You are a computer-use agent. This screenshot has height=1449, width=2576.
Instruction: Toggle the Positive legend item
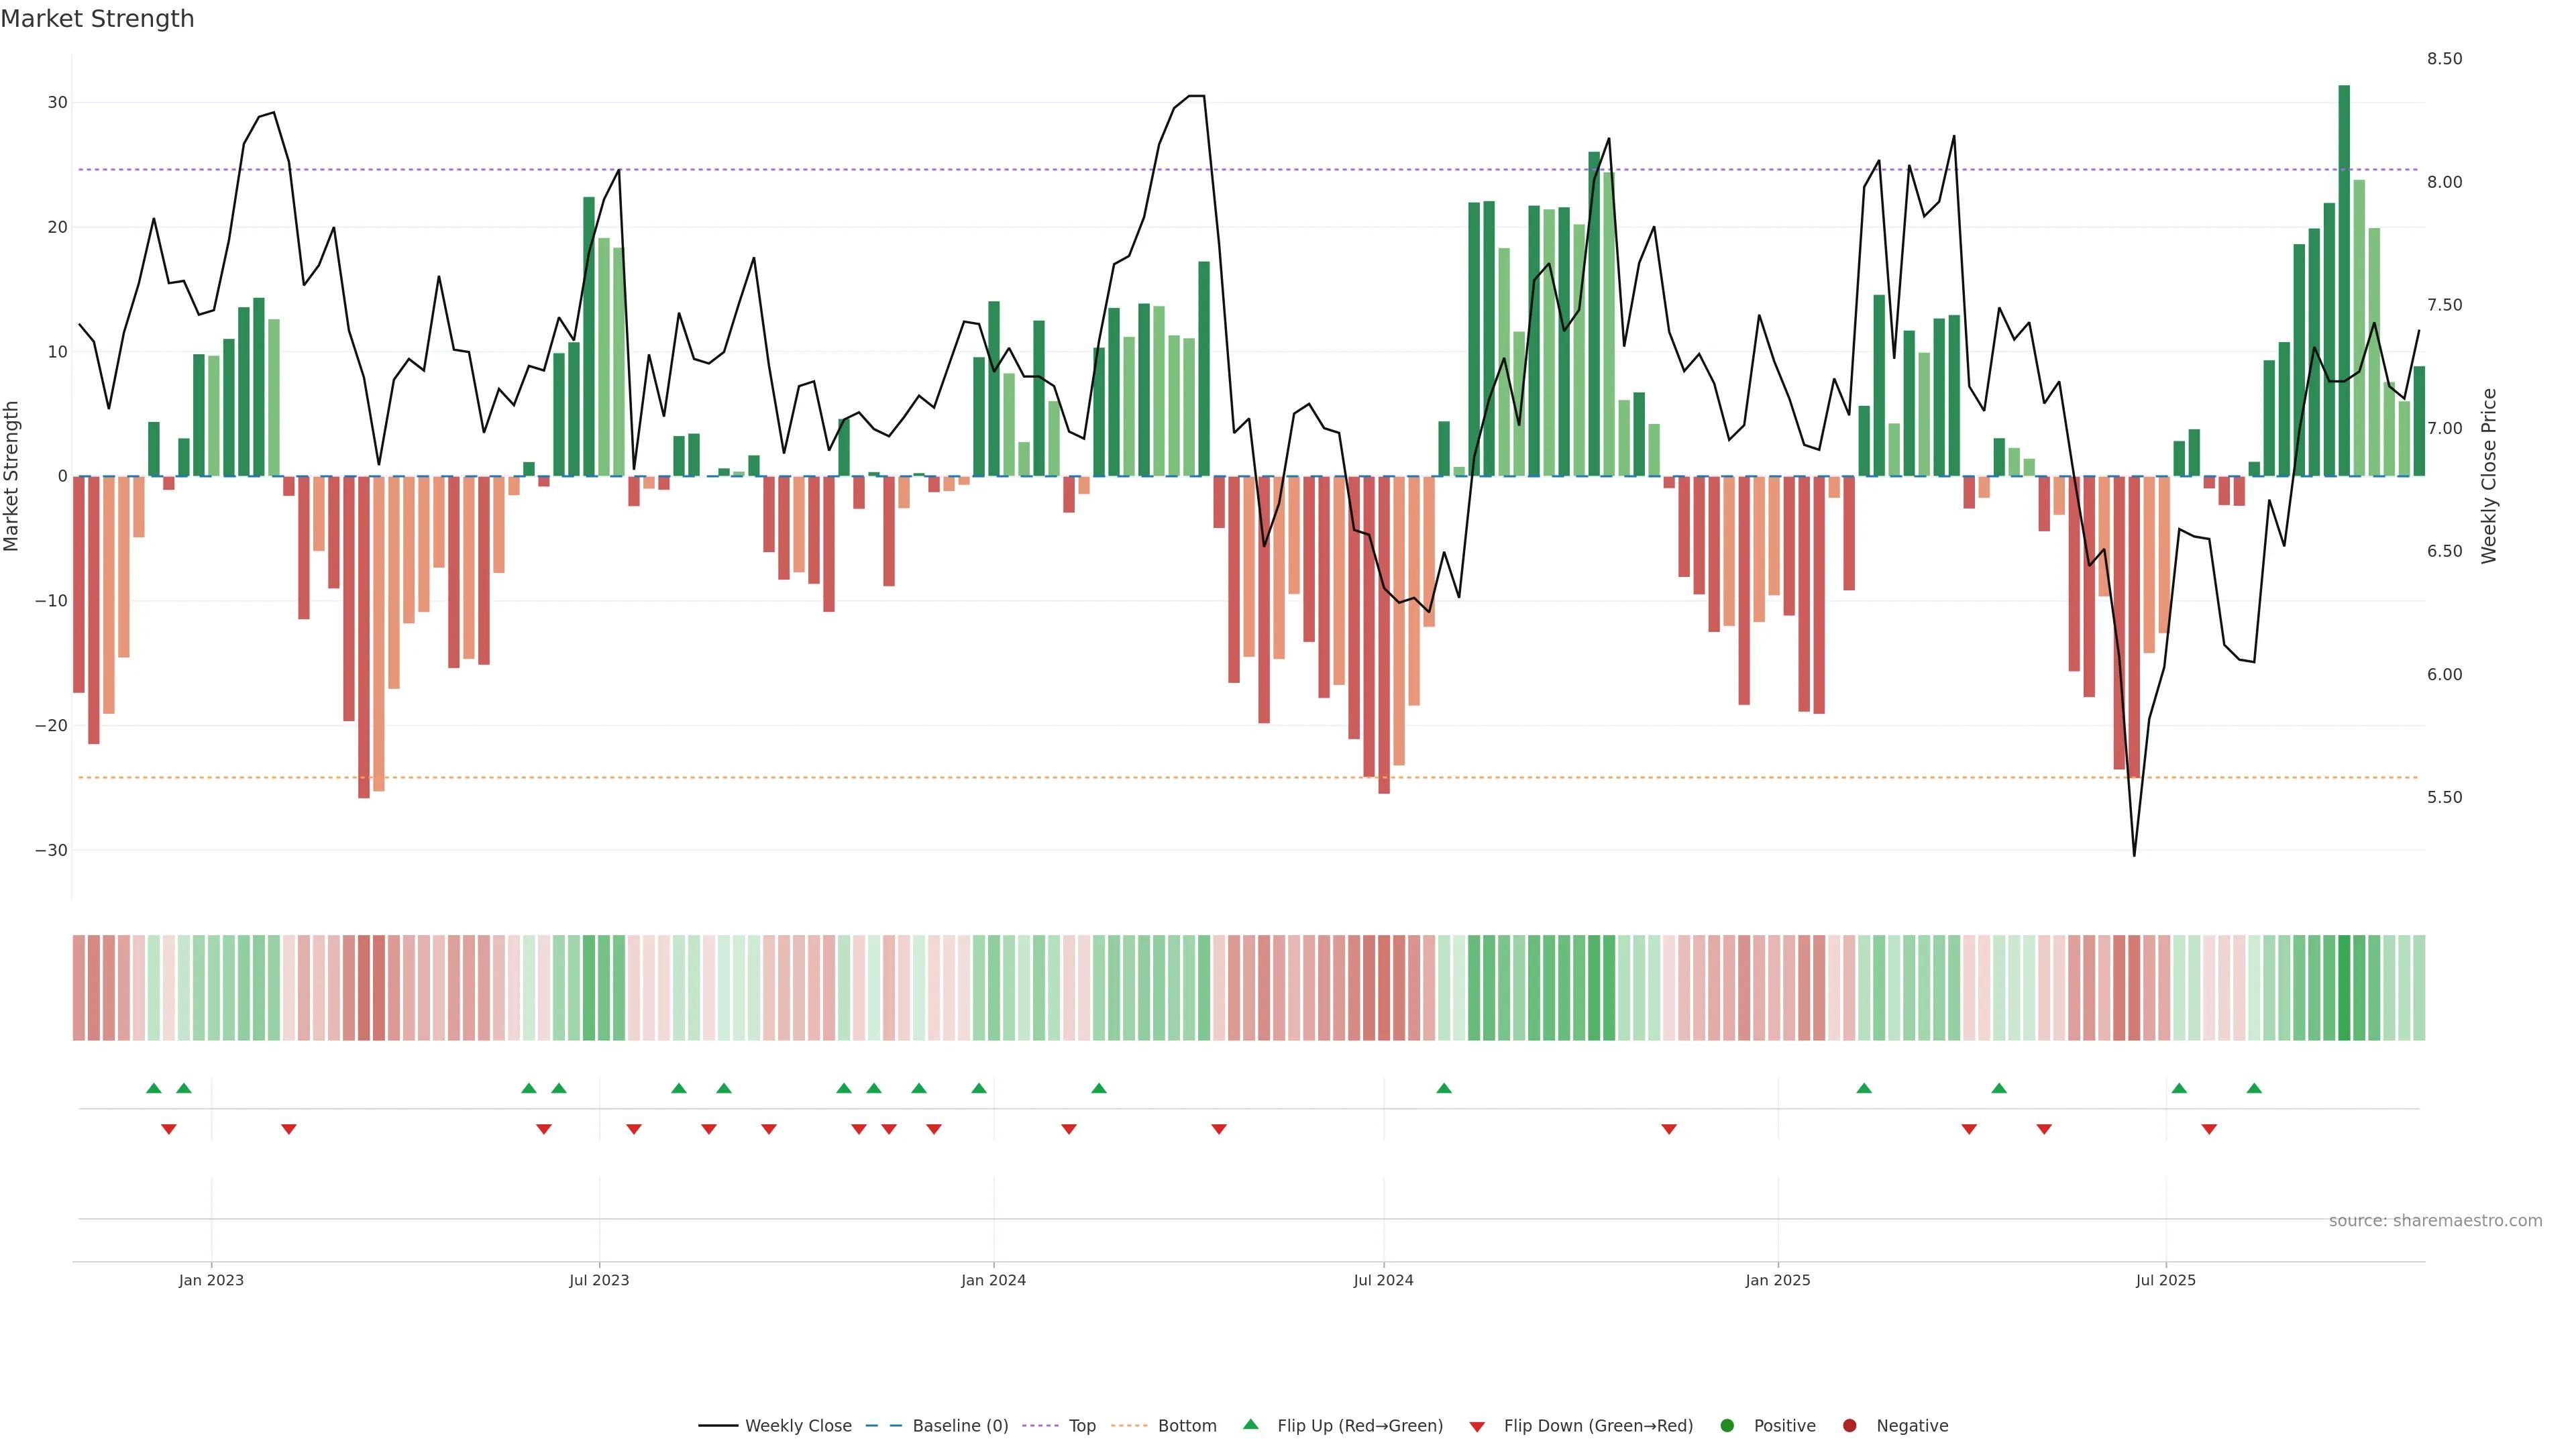(x=1784, y=1426)
